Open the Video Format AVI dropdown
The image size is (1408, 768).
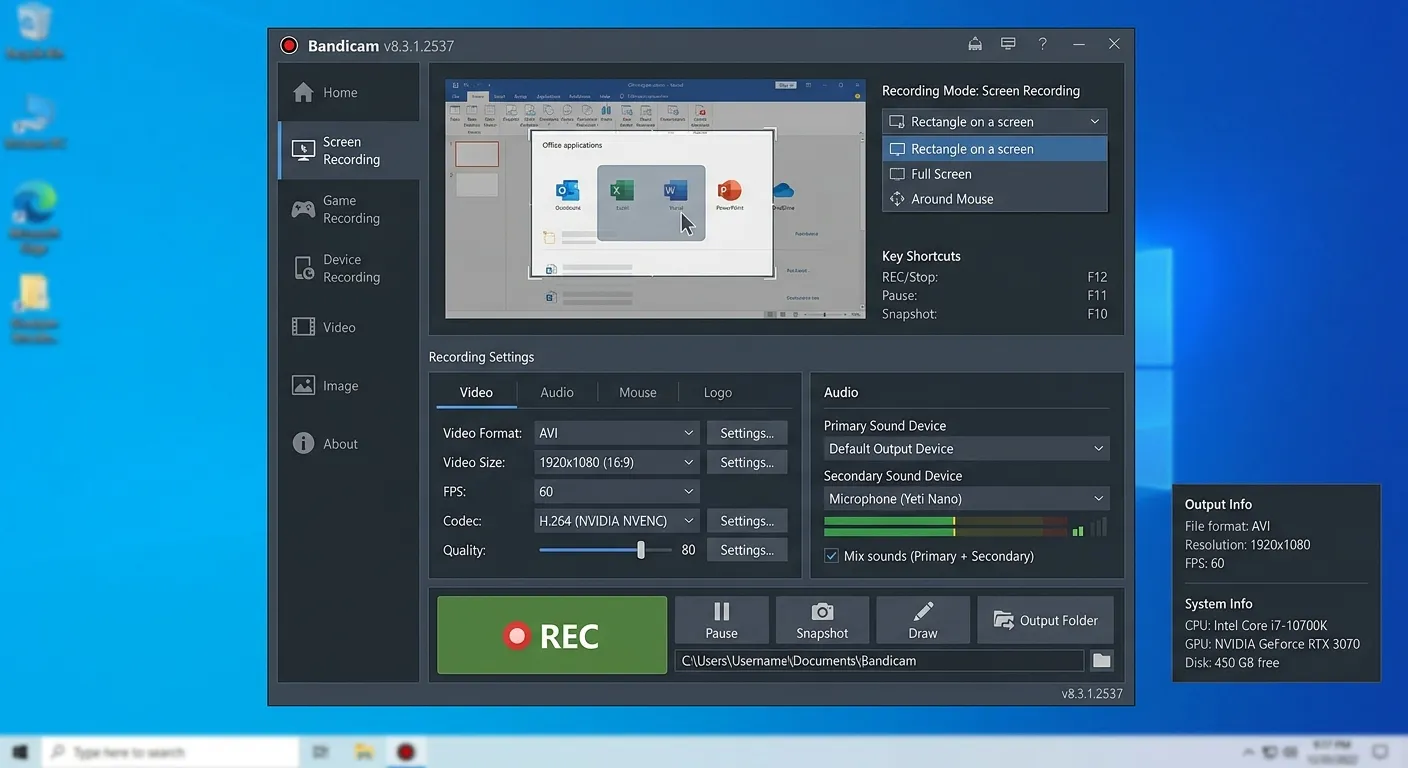pos(616,433)
